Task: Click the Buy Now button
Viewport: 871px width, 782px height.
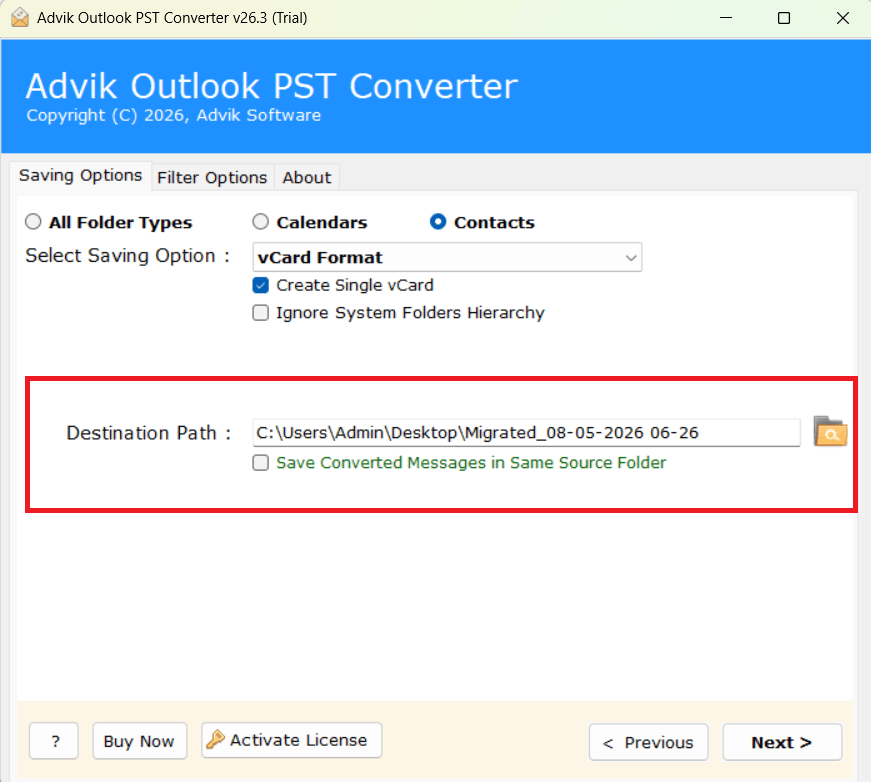Action: coord(139,741)
